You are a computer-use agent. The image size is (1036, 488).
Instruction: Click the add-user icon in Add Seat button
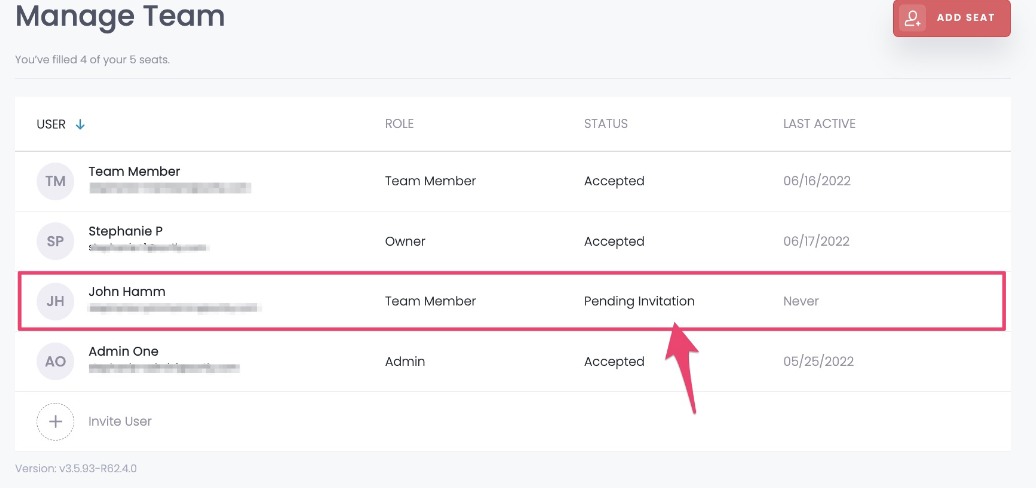tap(912, 18)
